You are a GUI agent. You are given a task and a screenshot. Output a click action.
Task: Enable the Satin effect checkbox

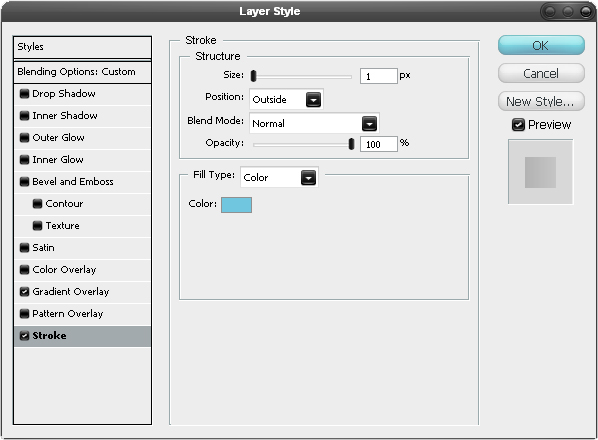tap(24, 248)
